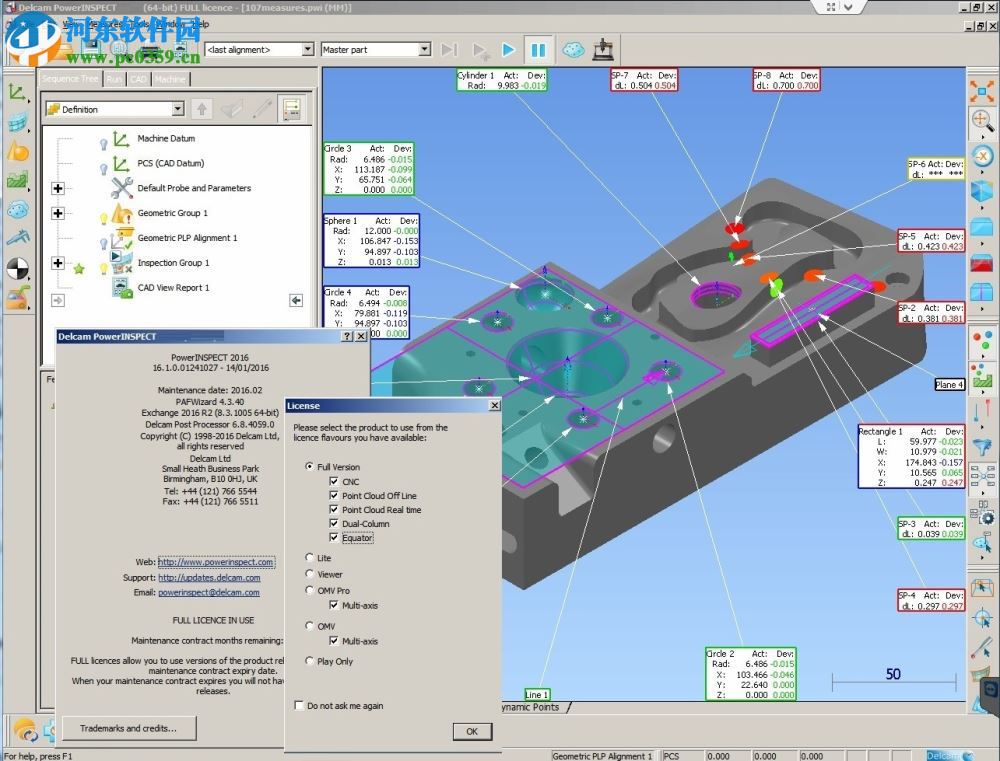Expand the Inspection Group 1 node

(x=58, y=263)
